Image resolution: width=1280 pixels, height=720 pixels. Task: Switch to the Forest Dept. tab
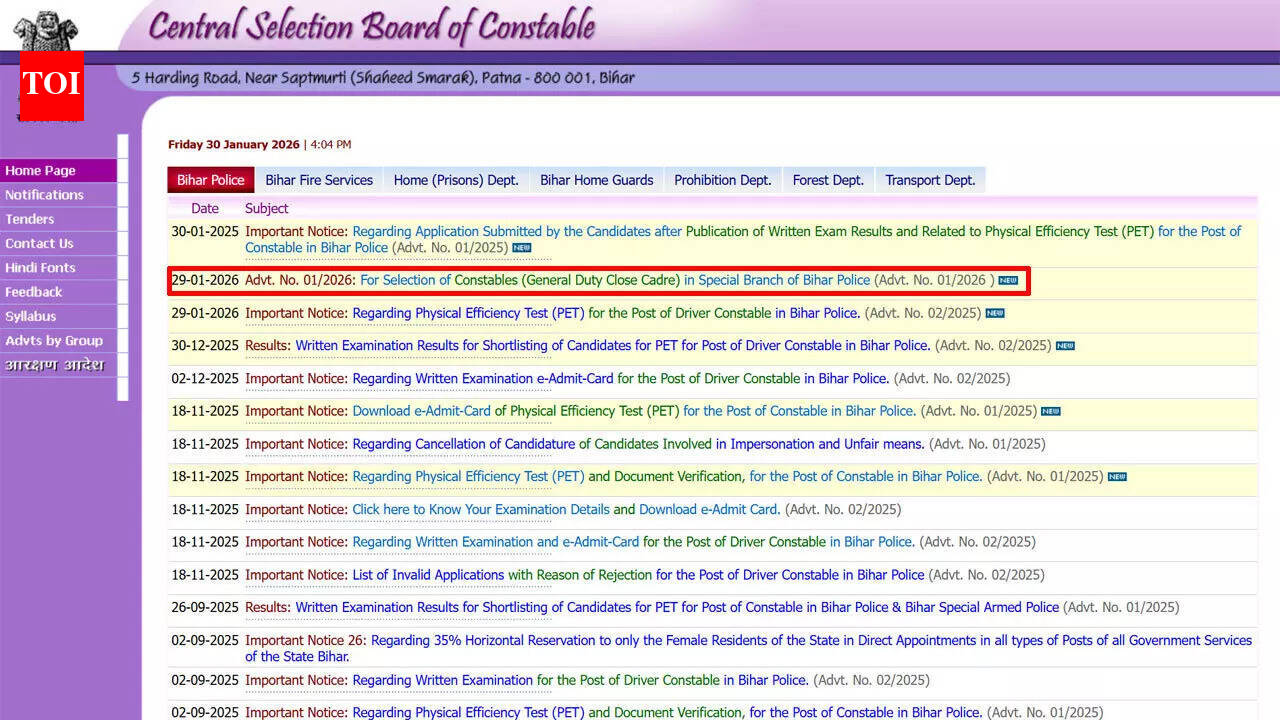pos(828,180)
